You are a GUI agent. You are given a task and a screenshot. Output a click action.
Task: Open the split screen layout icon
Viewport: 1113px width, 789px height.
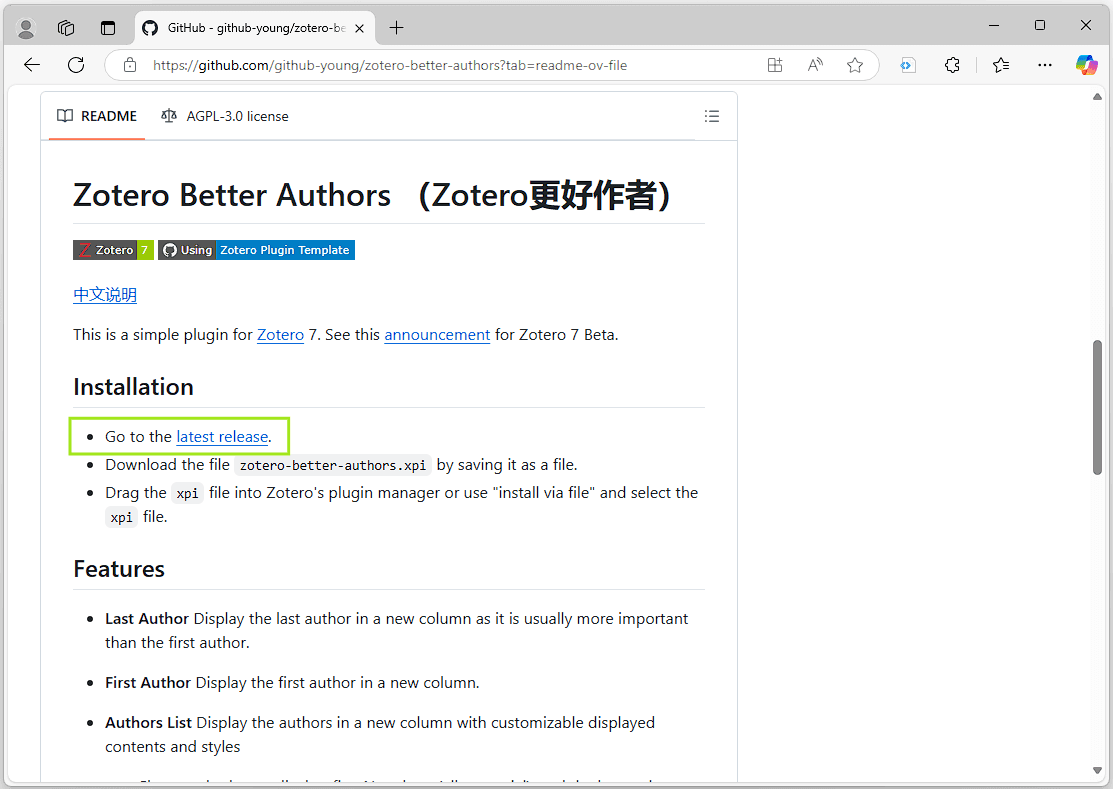[774, 64]
